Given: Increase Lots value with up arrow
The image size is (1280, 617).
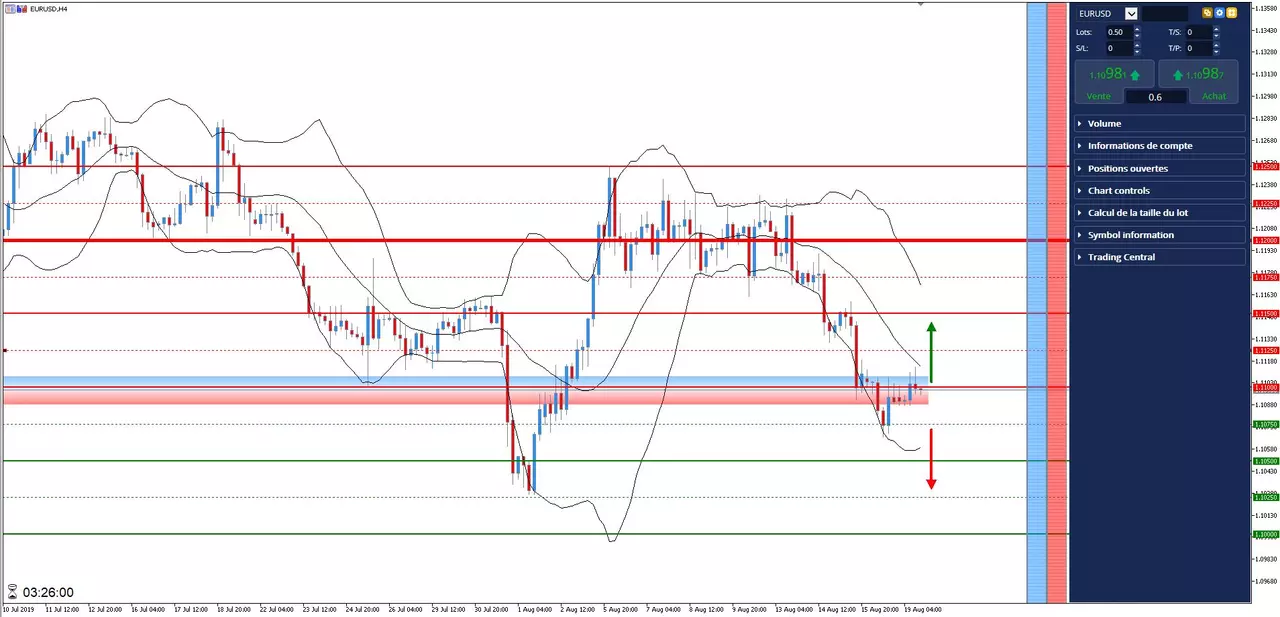Looking at the screenshot, I should pos(1137,29).
